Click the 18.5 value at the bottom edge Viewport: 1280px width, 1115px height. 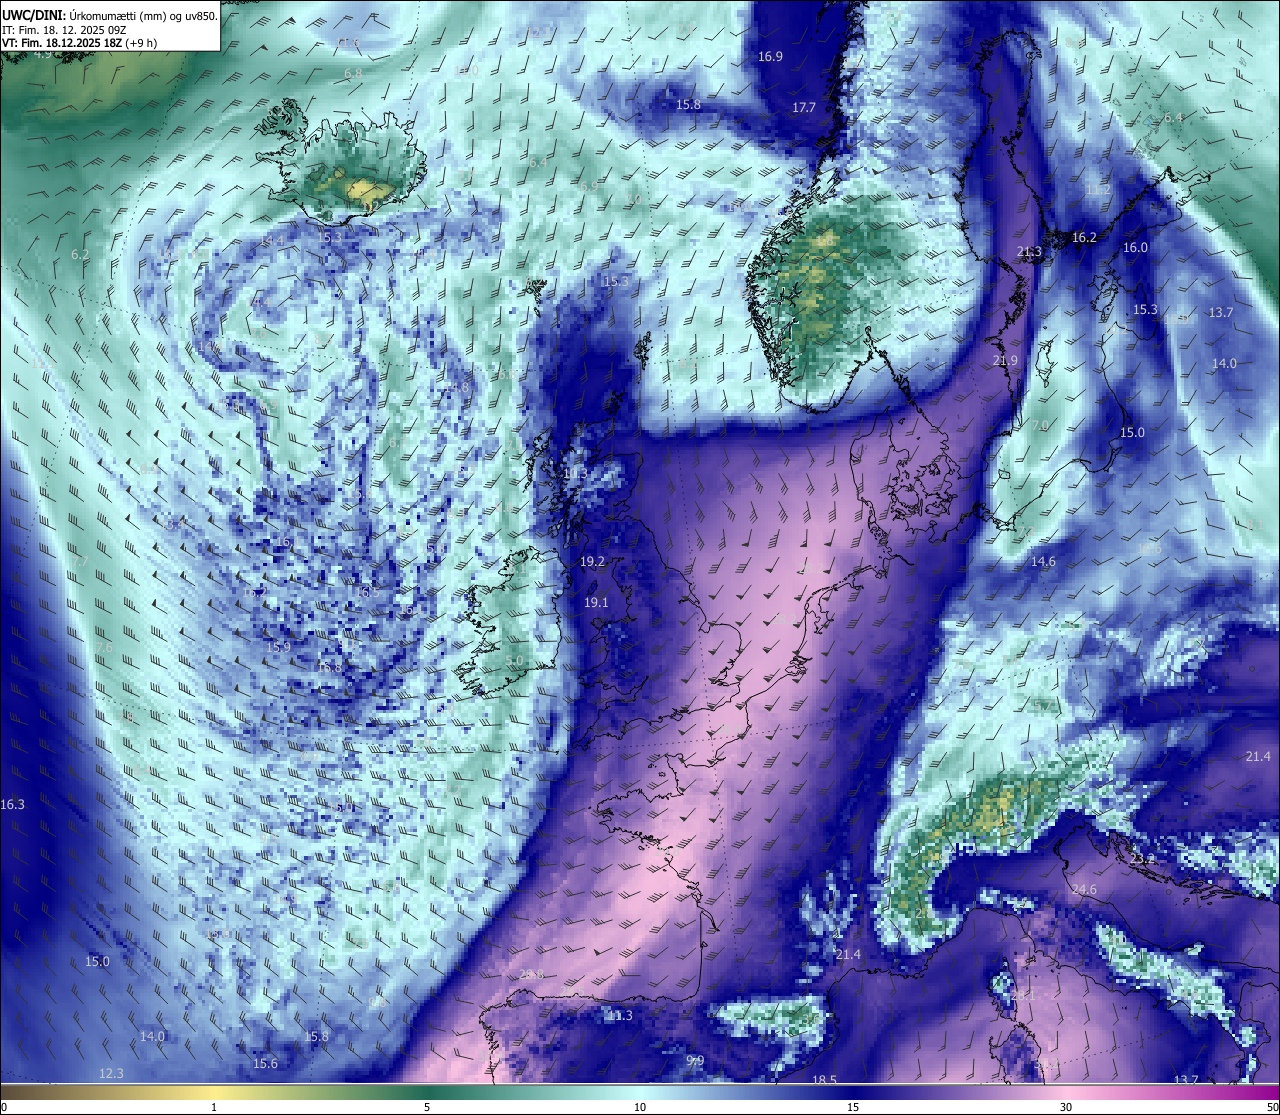tap(824, 1081)
